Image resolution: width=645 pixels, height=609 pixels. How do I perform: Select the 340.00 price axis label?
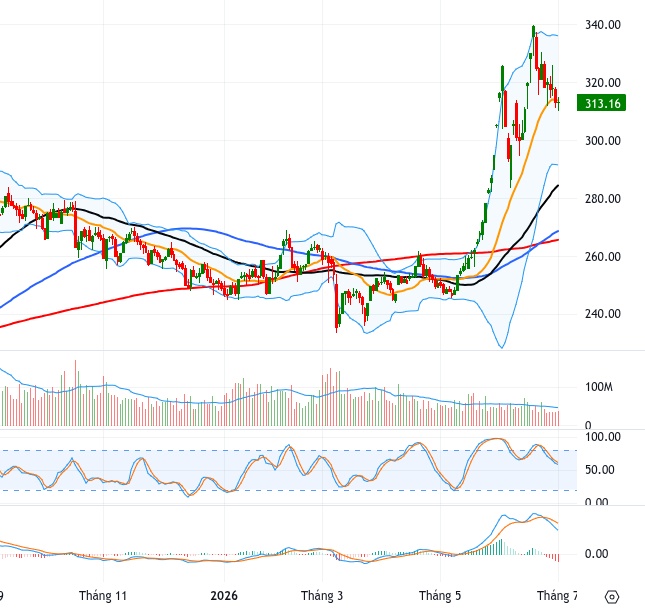[603, 25]
